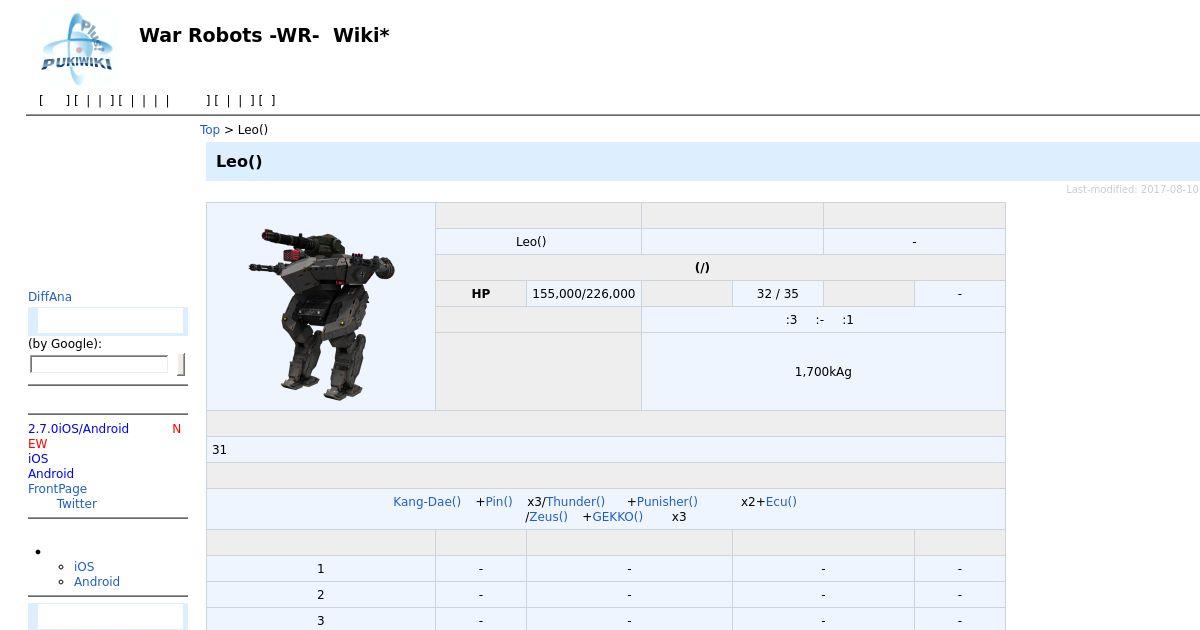
Task: Focus the Google search input field
Action: point(99,364)
